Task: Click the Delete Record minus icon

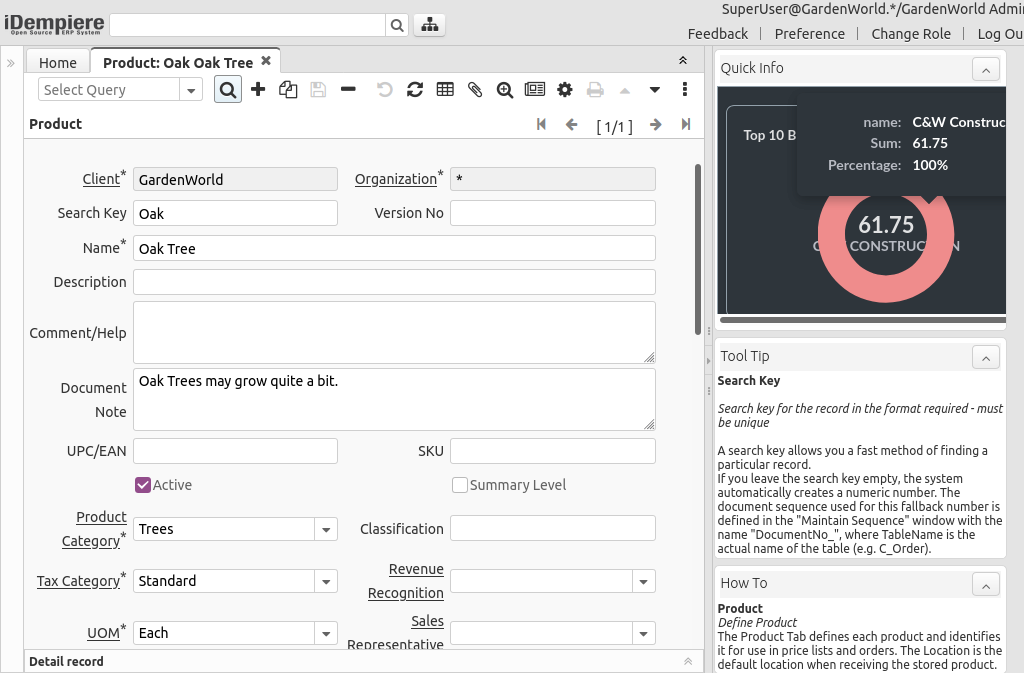Action: [x=348, y=90]
